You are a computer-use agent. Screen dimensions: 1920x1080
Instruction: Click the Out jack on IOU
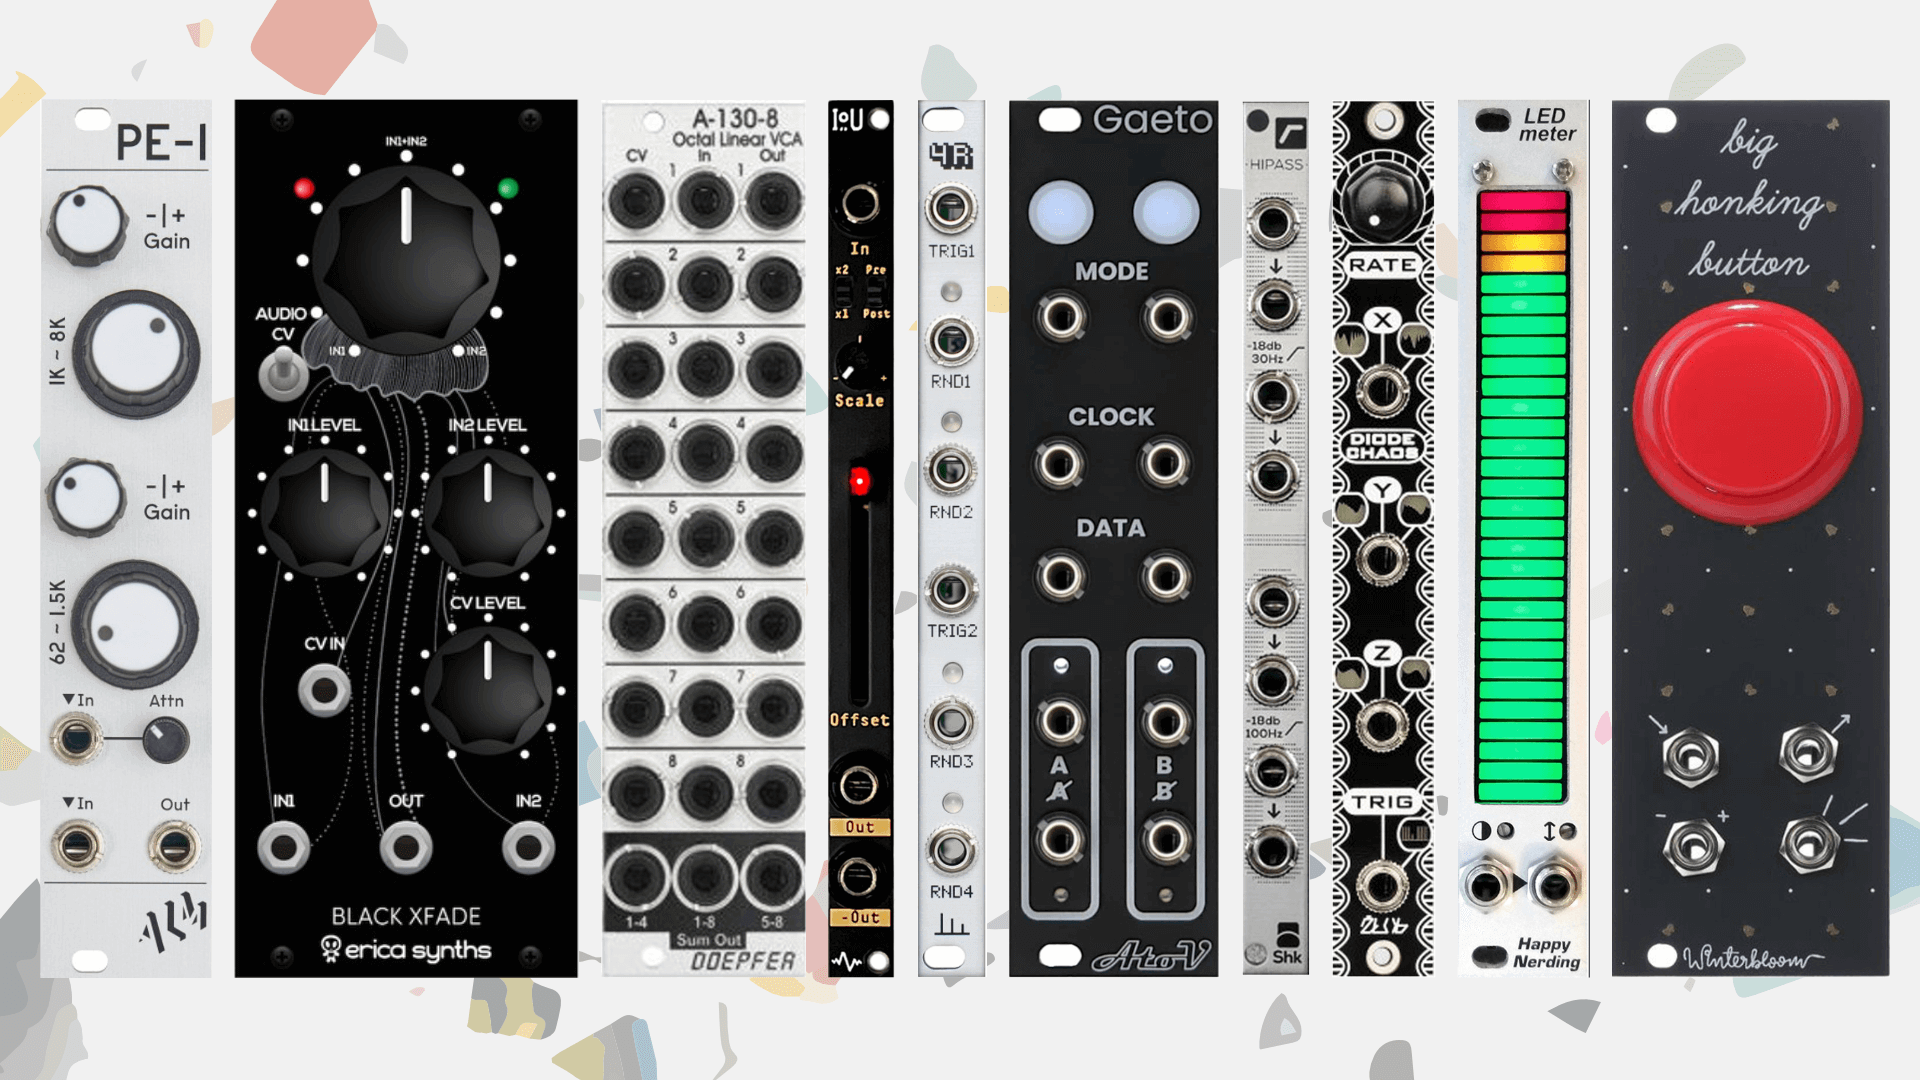point(858,787)
